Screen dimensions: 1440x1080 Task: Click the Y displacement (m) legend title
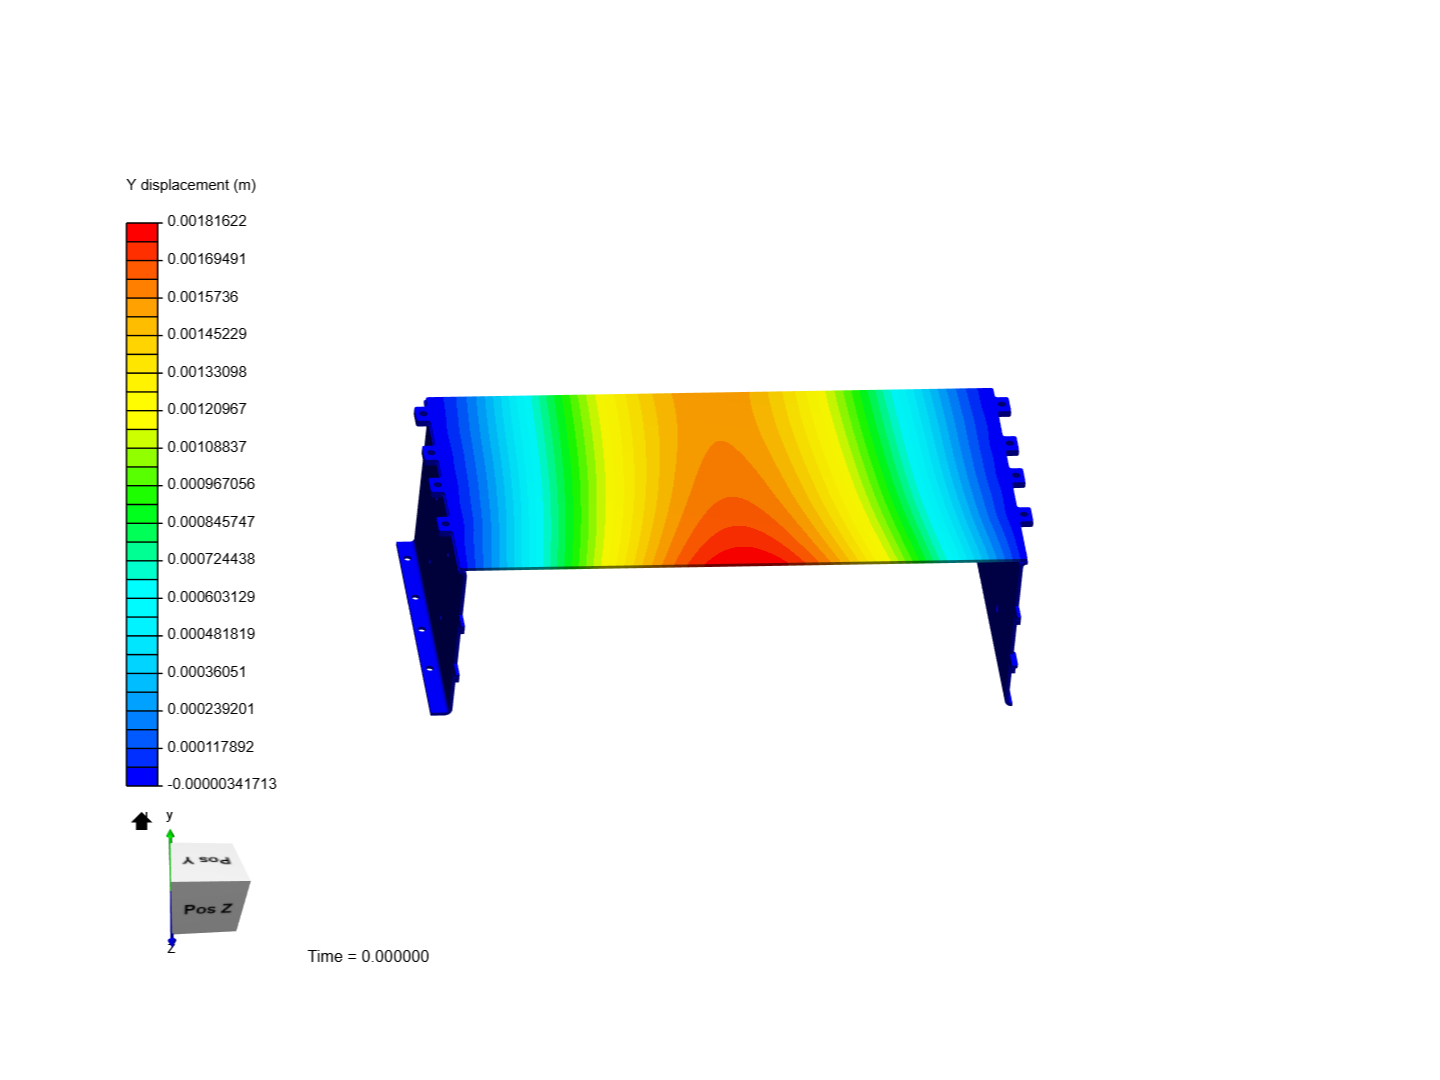pyautogui.click(x=191, y=185)
